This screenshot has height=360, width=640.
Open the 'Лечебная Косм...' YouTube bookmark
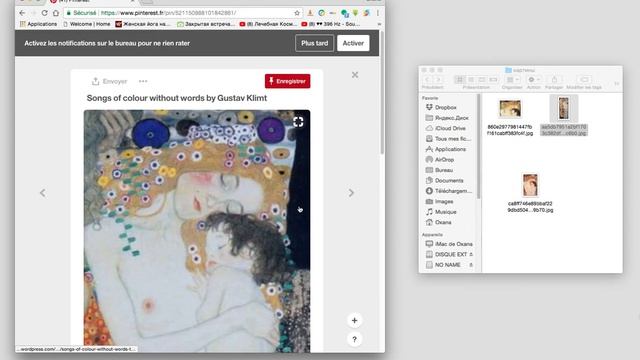(x=268, y=24)
